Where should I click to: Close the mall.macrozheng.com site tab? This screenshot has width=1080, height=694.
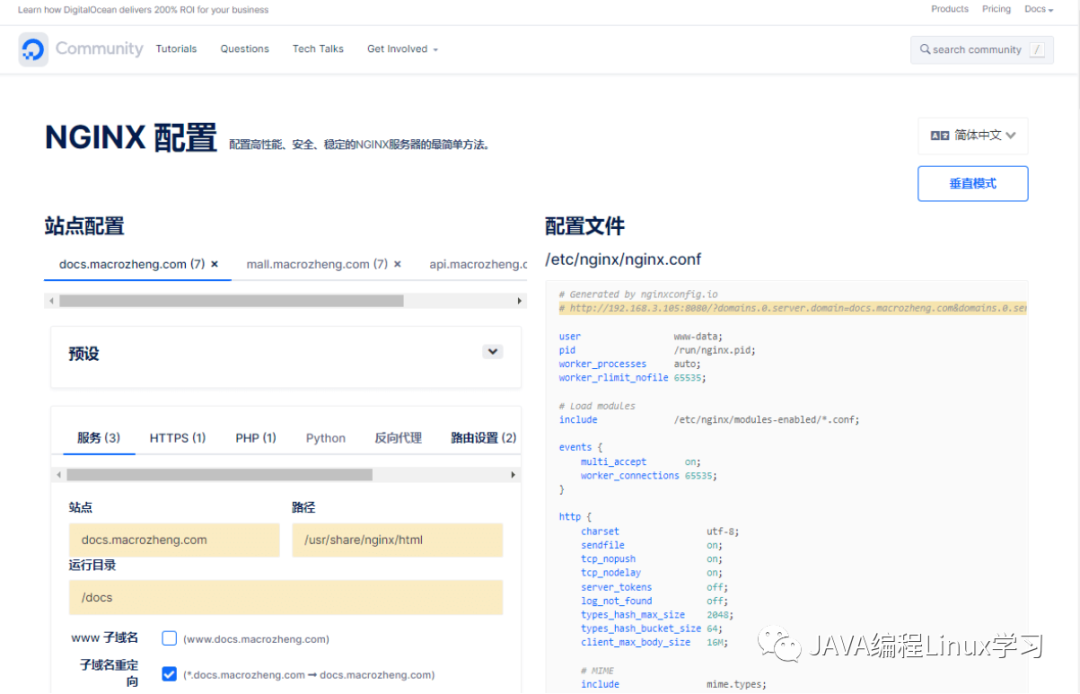point(397,264)
